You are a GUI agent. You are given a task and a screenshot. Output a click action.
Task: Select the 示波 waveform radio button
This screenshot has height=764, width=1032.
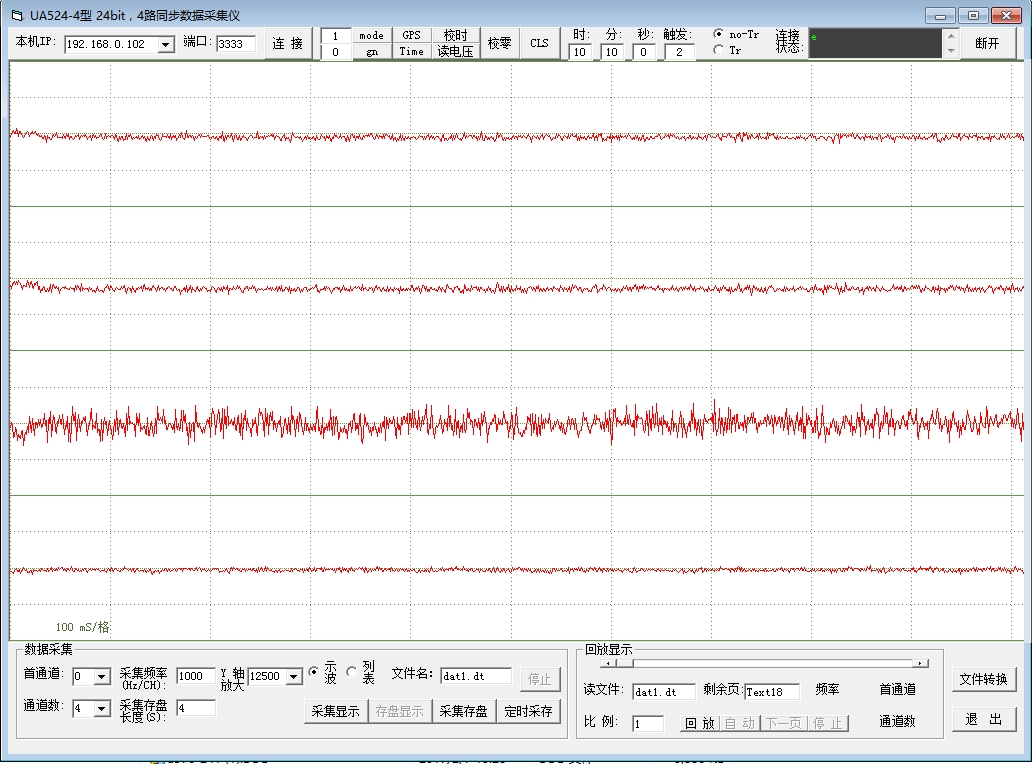click(313, 672)
